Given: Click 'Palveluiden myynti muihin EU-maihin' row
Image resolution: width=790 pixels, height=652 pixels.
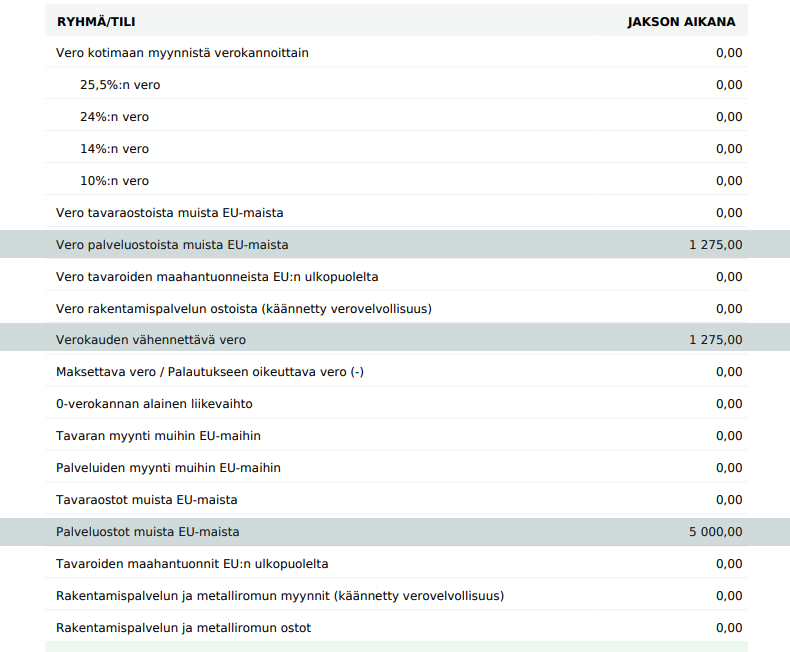Looking at the screenshot, I should click(168, 468).
